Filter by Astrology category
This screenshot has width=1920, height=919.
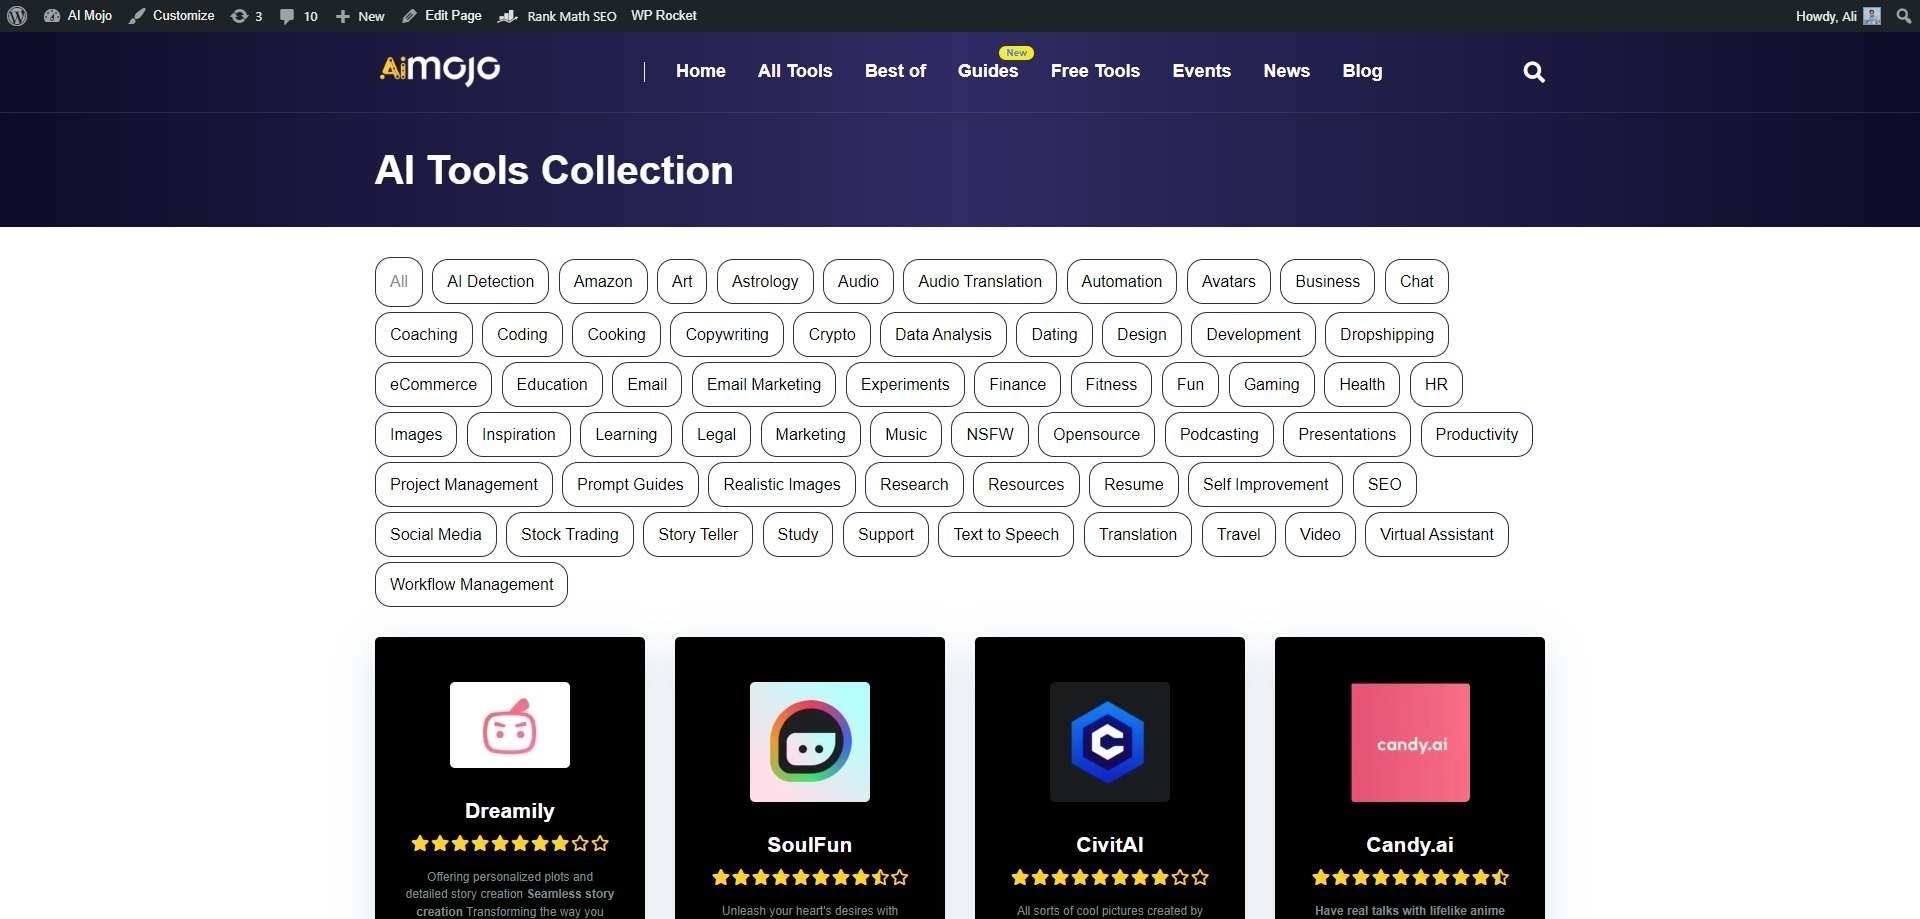click(765, 282)
